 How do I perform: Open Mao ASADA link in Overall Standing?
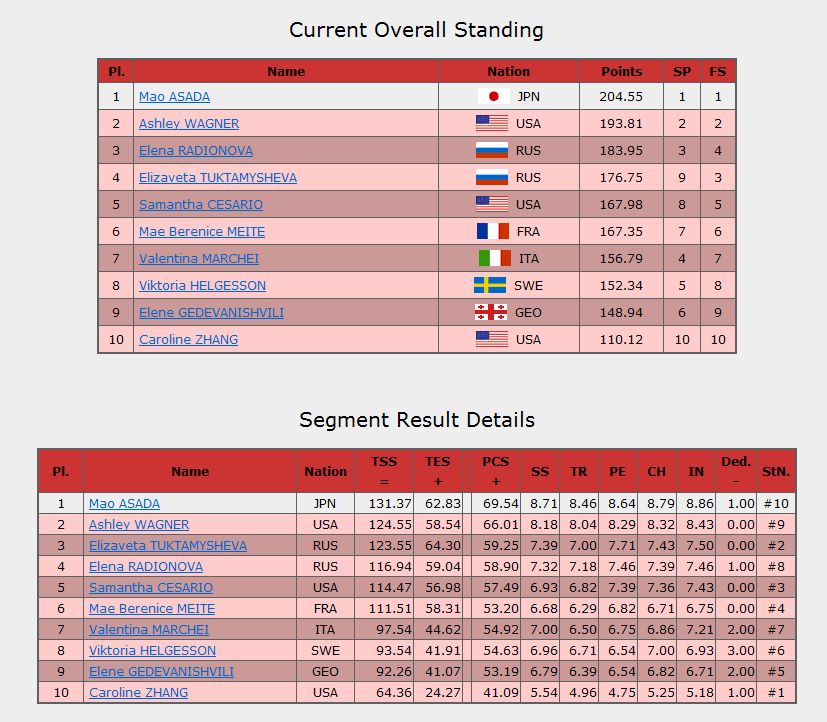pyautogui.click(x=174, y=97)
